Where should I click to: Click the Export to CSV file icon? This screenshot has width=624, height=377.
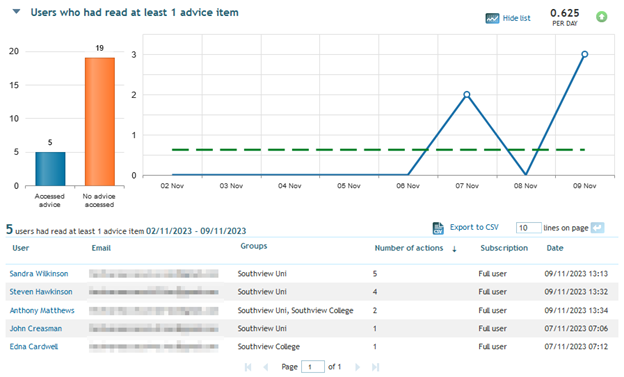click(438, 228)
